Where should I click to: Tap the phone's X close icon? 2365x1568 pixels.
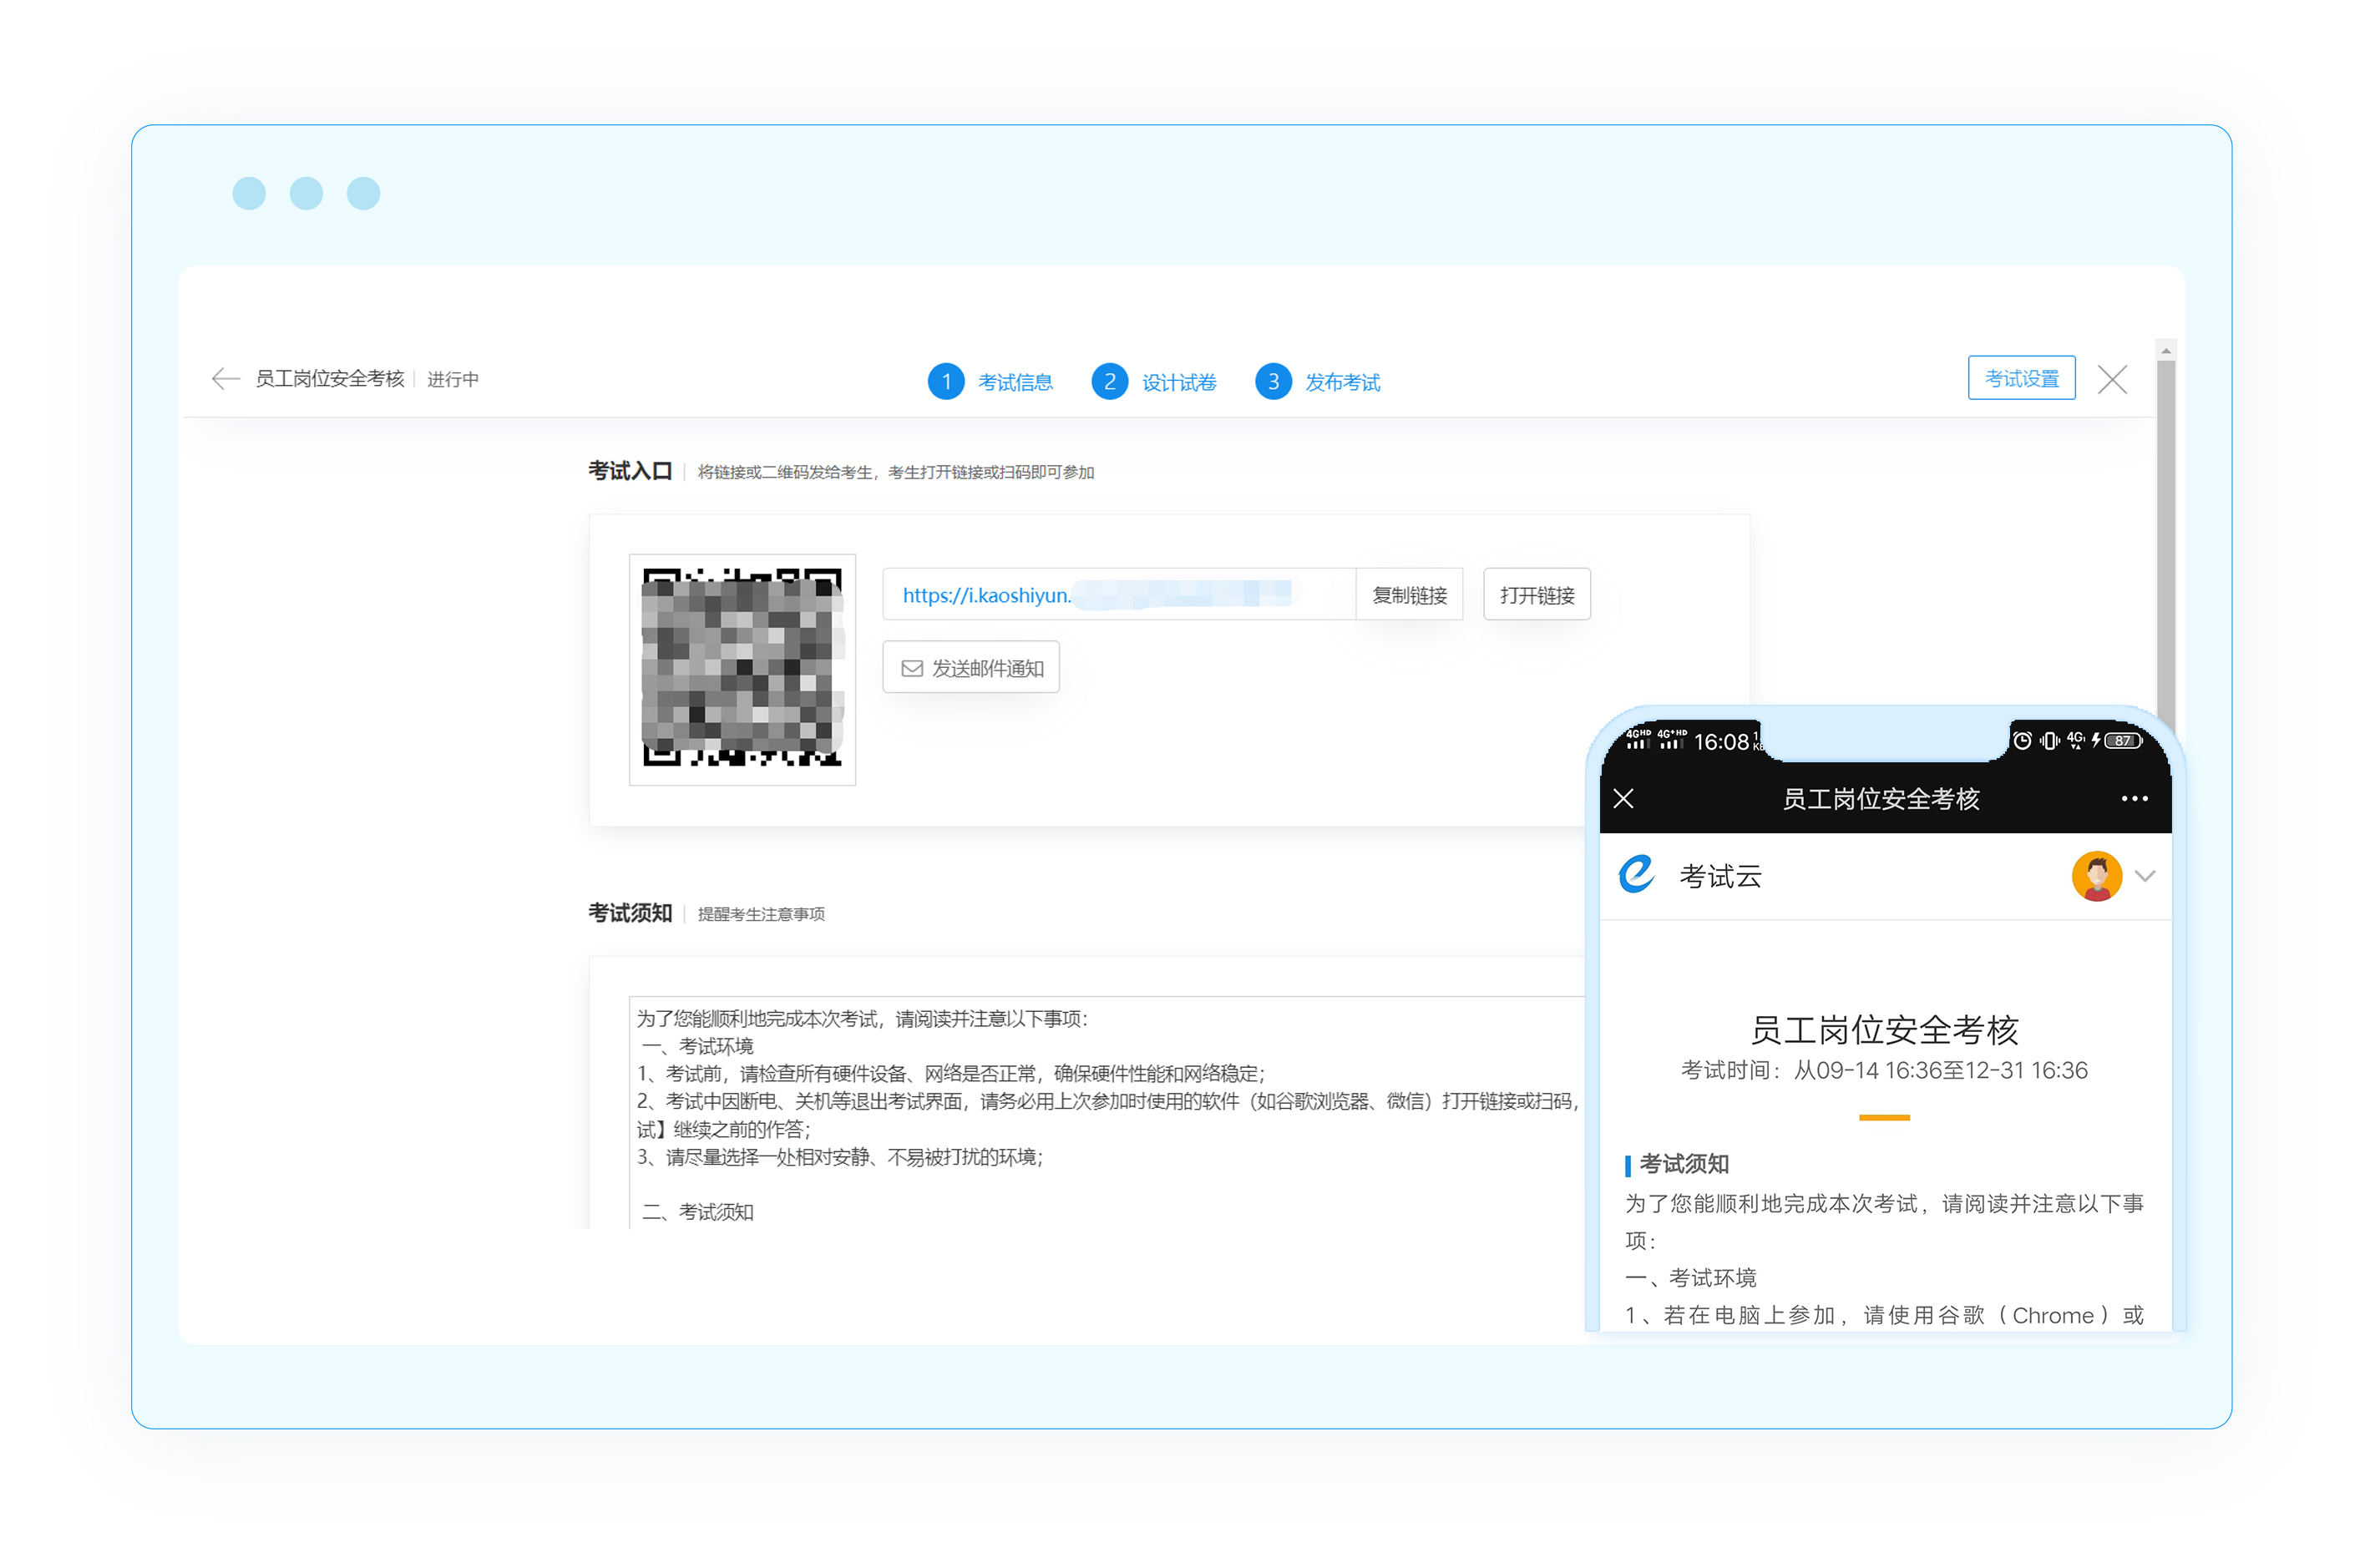[1623, 799]
